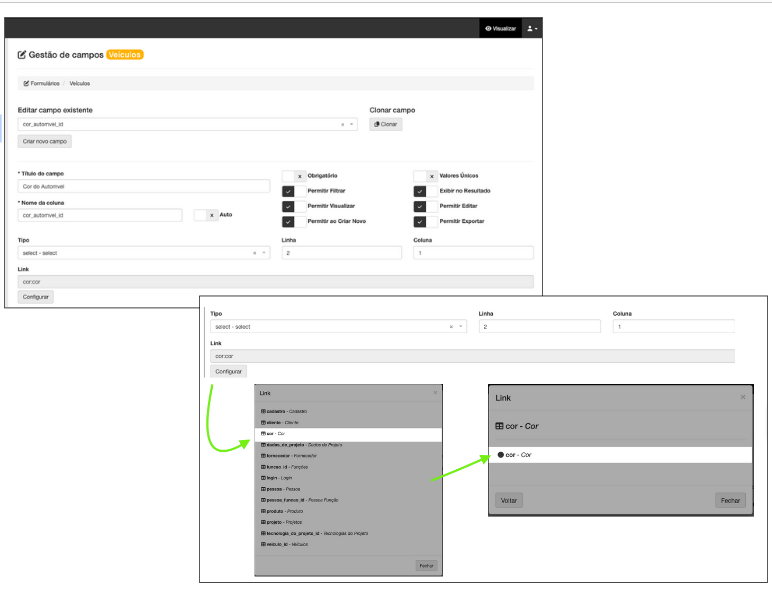Click the table icon beside cadastro - Cadastro
Viewport: 772px width, 589px height.
263,411
